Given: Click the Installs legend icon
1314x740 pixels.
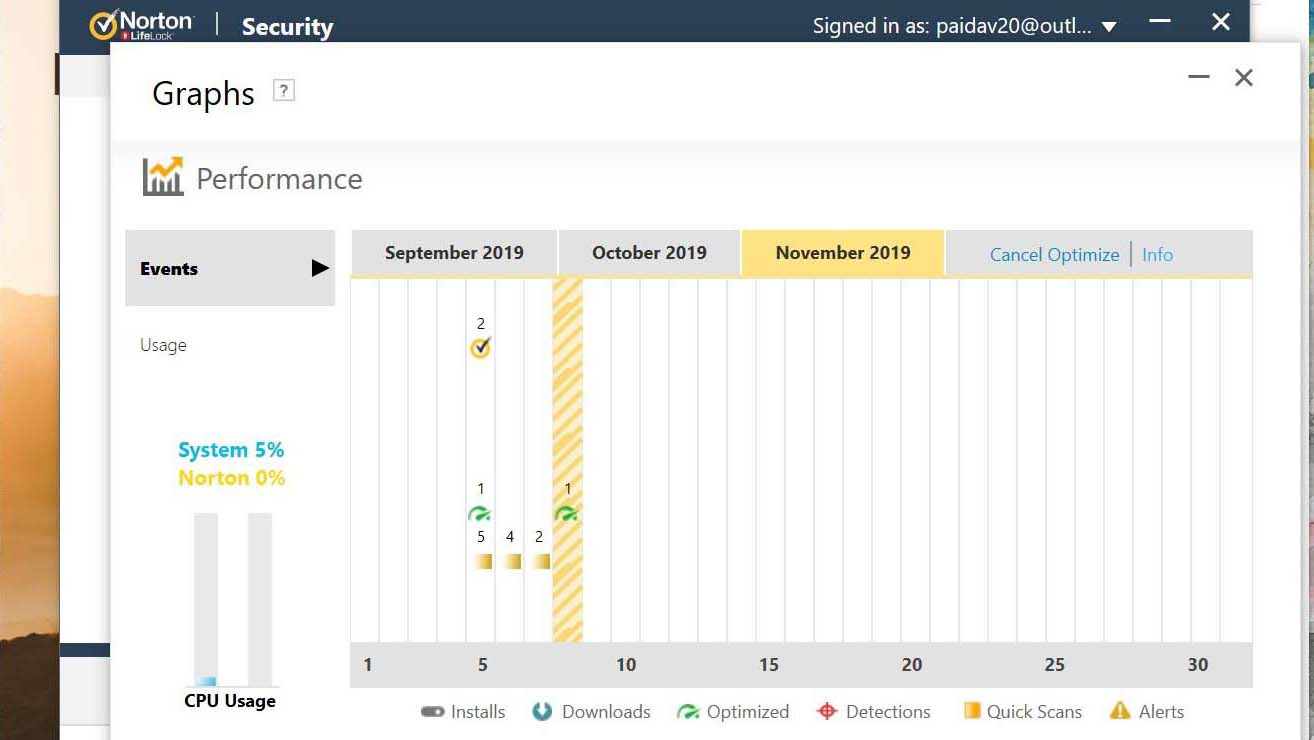Looking at the screenshot, I should coord(432,712).
